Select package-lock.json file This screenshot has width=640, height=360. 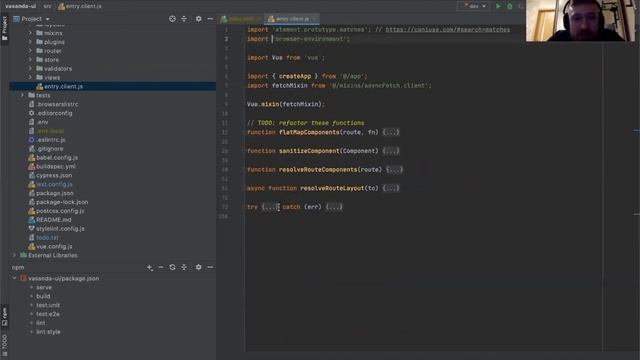pyautogui.click(x=62, y=202)
